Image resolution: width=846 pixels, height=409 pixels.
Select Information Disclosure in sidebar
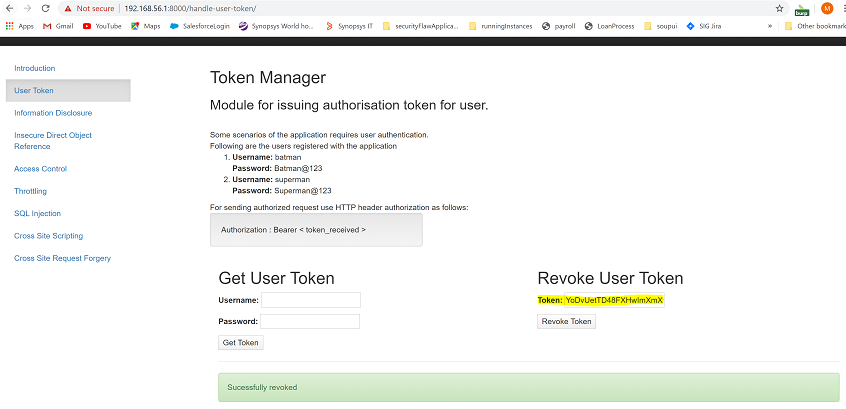[x=53, y=113]
